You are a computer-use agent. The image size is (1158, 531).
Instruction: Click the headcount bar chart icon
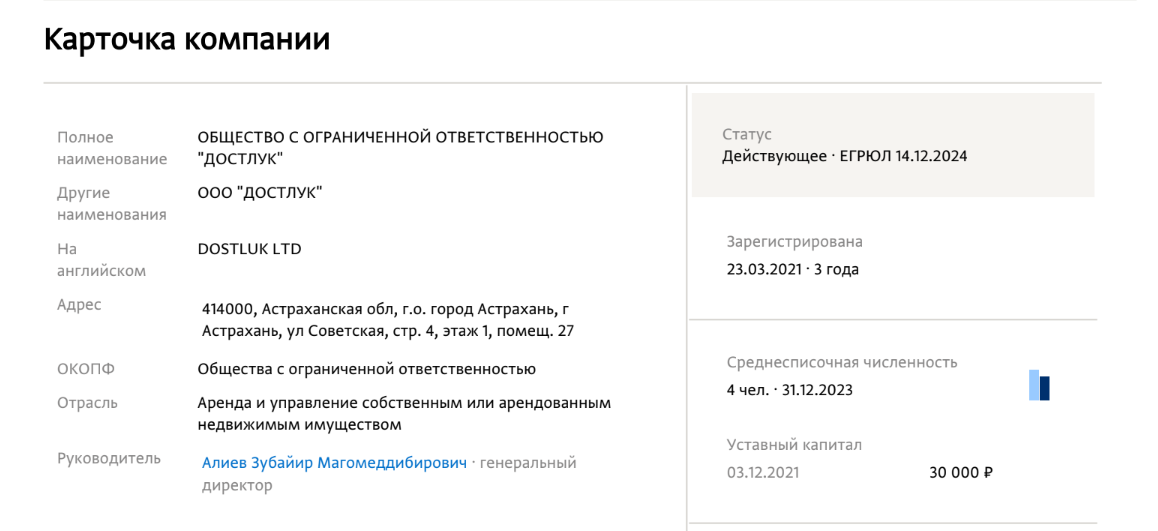1039,385
